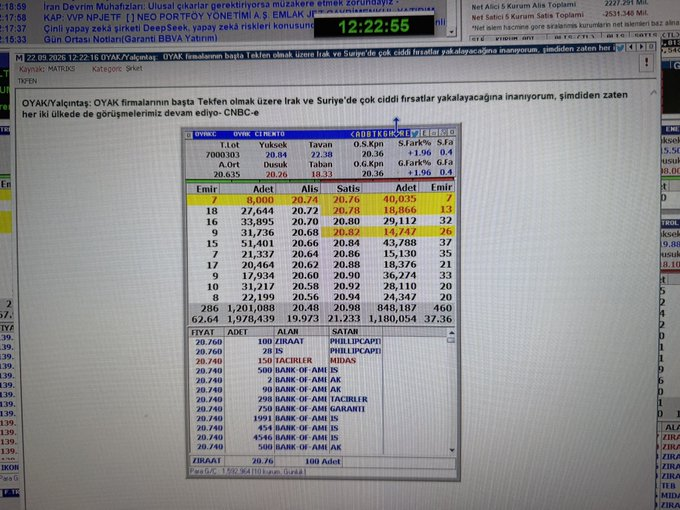Go to previous news item arrow
The image size is (680, 510).
pos(631,47)
